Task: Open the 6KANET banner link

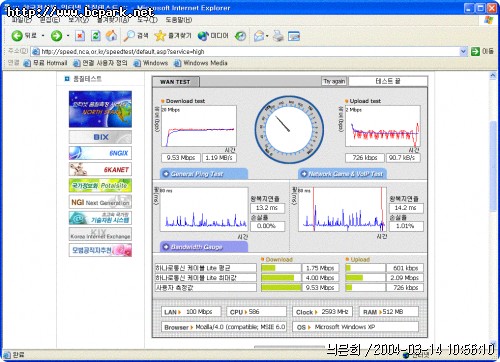Action: pyautogui.click(x=100, y=169)
